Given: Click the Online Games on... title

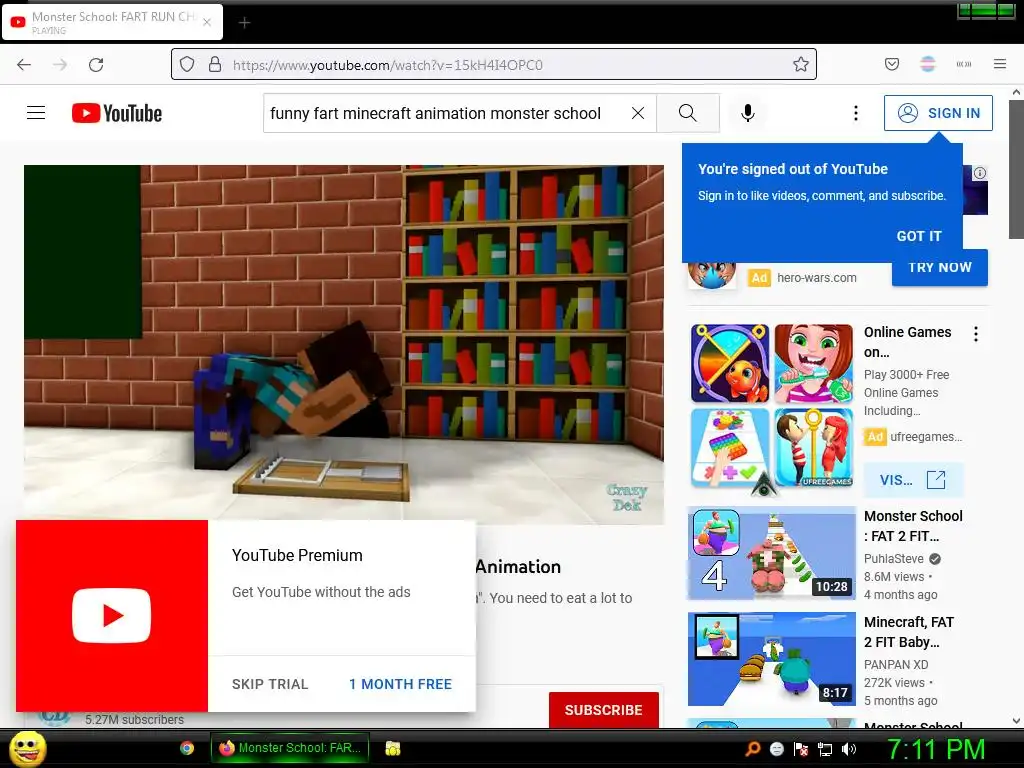Looking at the screenshot, I should pos(907,342).
